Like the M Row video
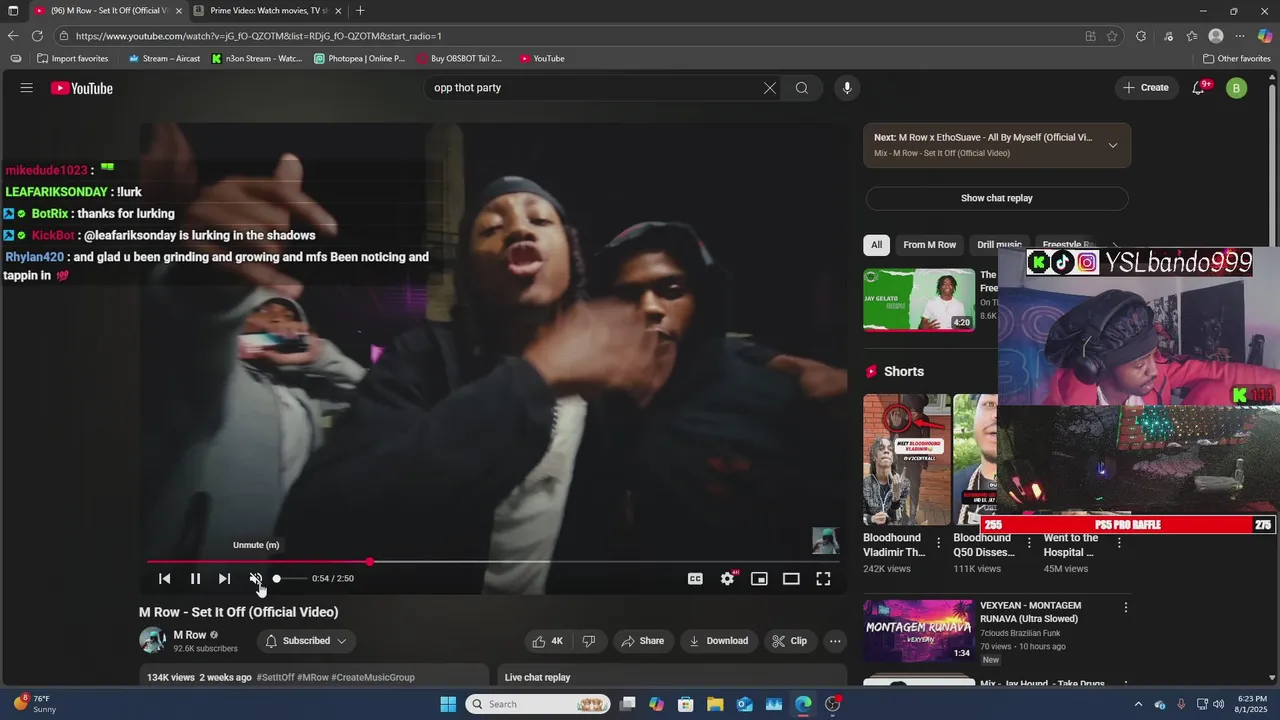Screen dimensions: 1280x720 click(x=548, y=641)
